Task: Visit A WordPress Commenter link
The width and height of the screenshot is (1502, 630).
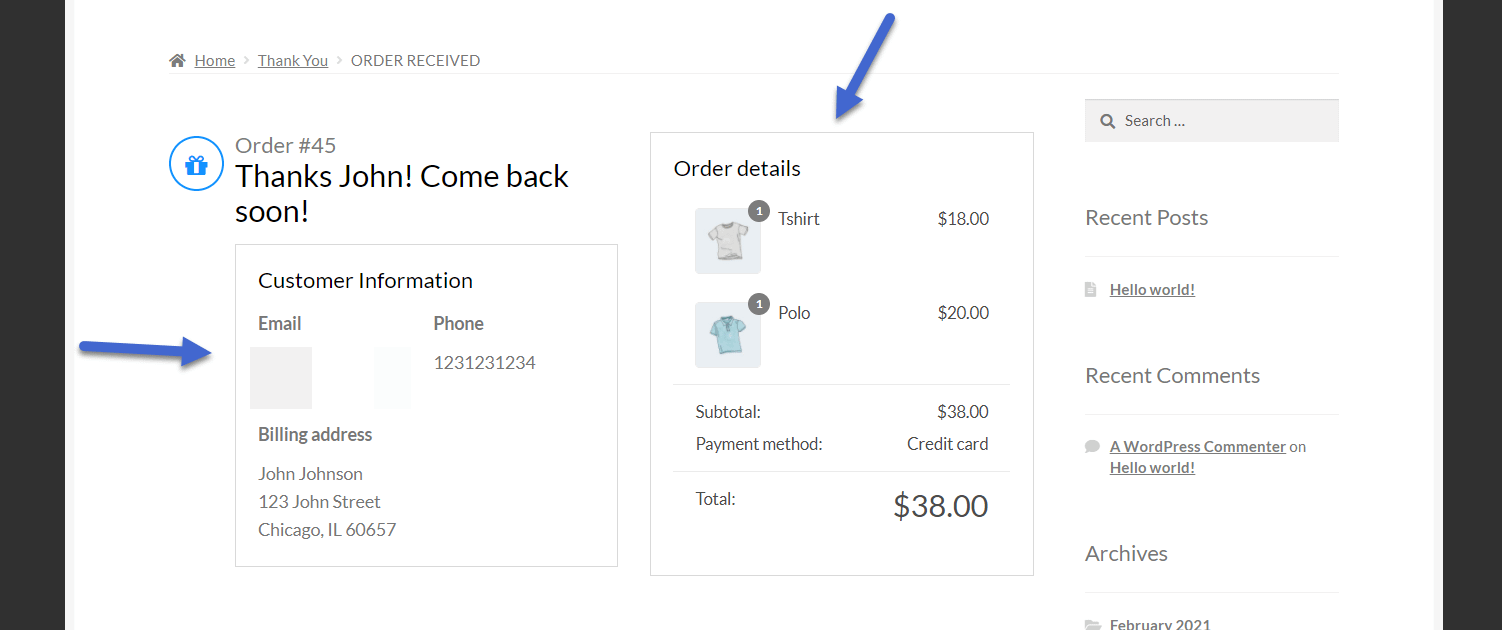Action: pos(1197,447)
